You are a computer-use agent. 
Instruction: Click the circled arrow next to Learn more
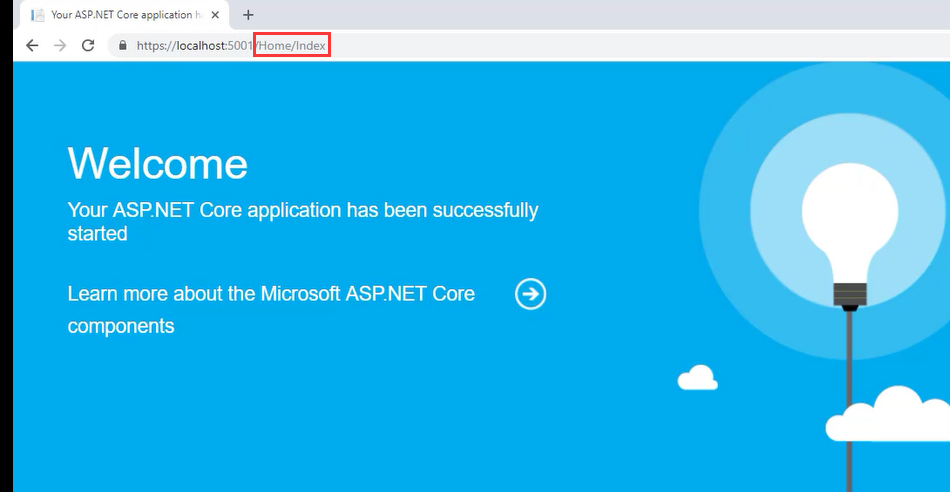530,294
